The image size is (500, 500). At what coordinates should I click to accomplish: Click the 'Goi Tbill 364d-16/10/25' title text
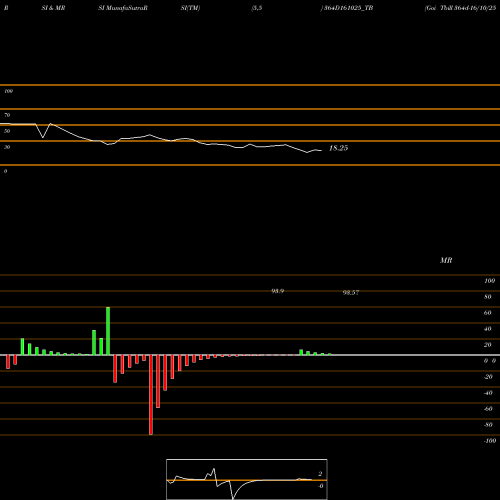click(460, 8)
